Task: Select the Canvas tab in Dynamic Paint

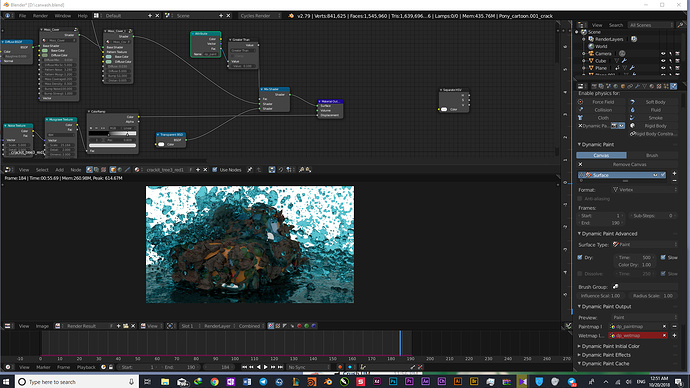Action: tap(601, 155)
